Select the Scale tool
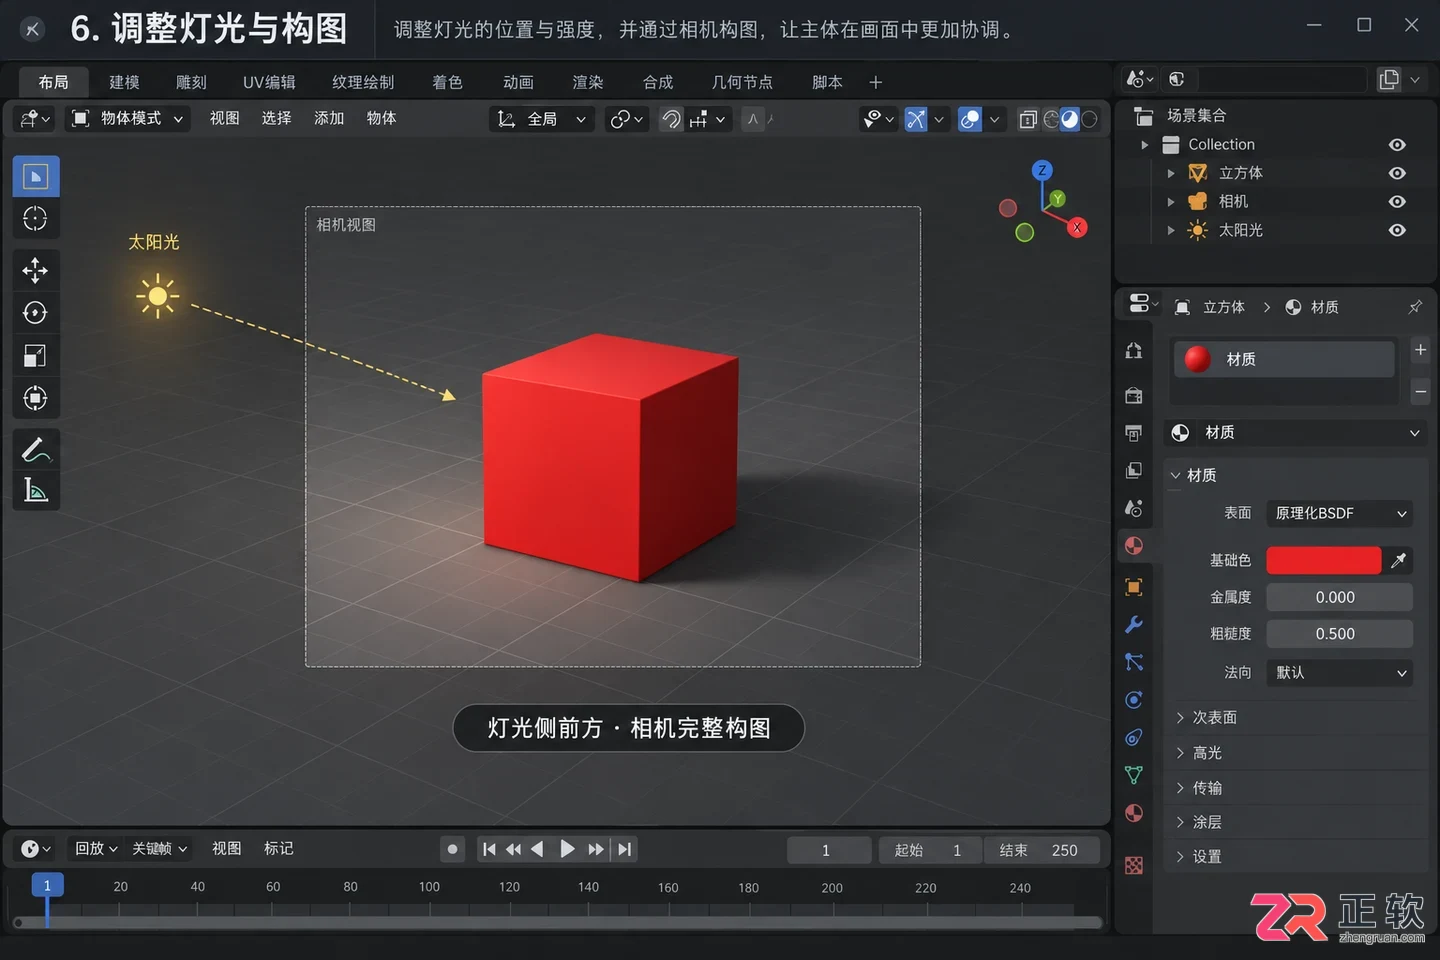The width and height of the screenshot is (1440, 960). click(36, 356)
